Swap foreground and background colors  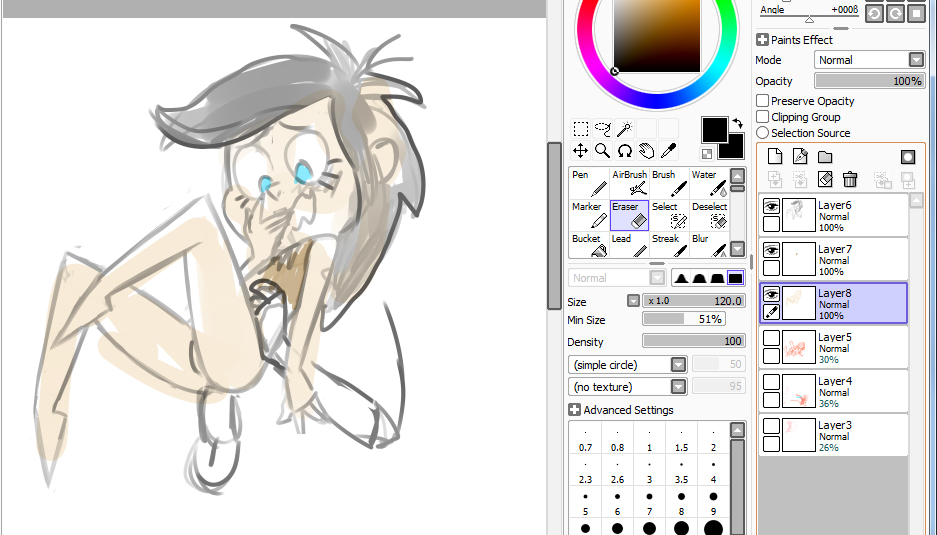(x=738, y=123)
